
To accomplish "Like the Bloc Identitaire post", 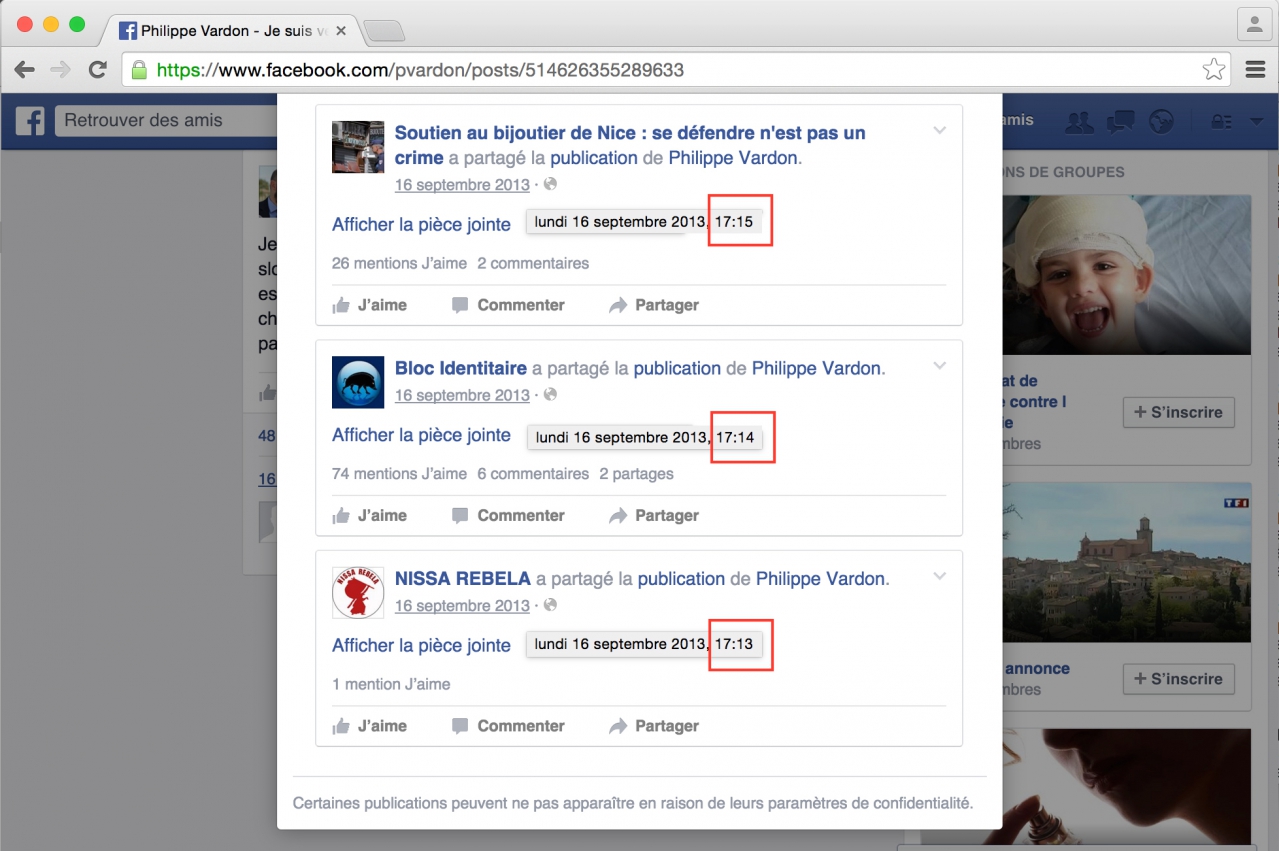I will (x=370, y=515).
